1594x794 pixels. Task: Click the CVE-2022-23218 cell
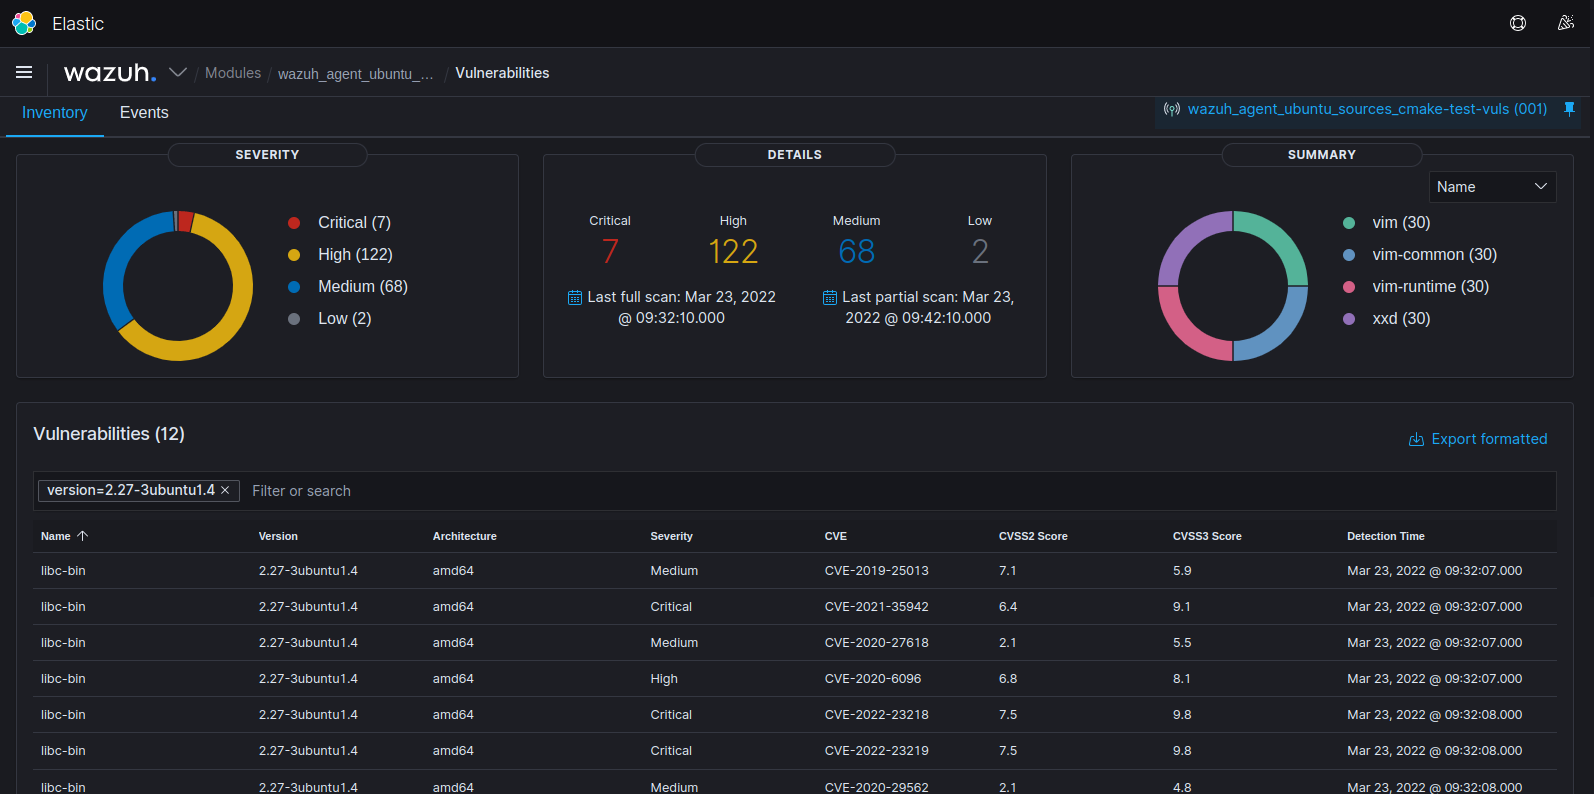[876, 715]
